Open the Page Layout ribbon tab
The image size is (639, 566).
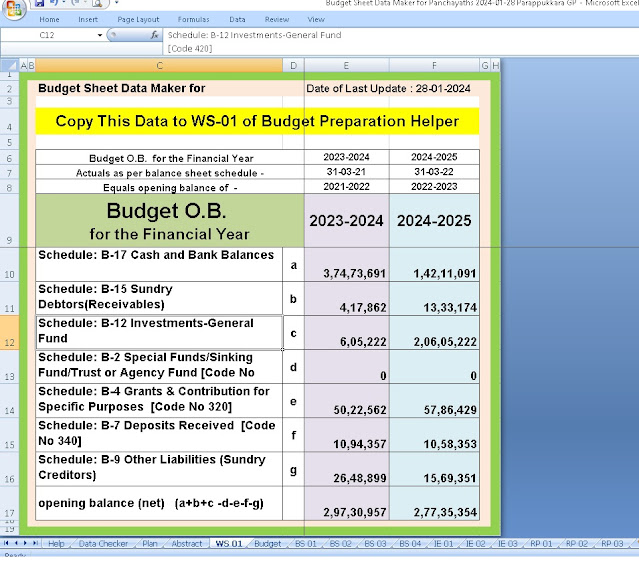pos(138,19)
